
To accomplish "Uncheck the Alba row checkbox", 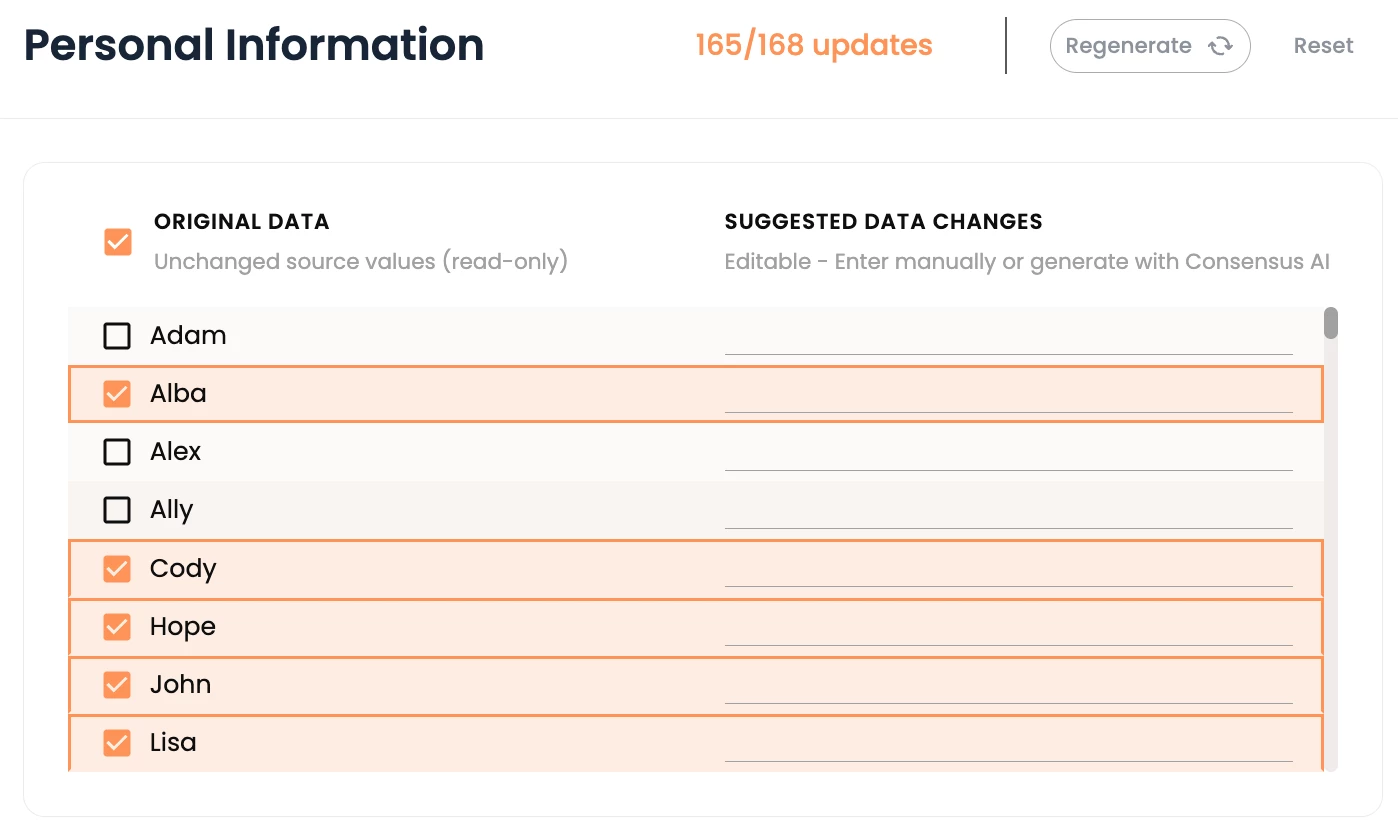I will [117, 394].
